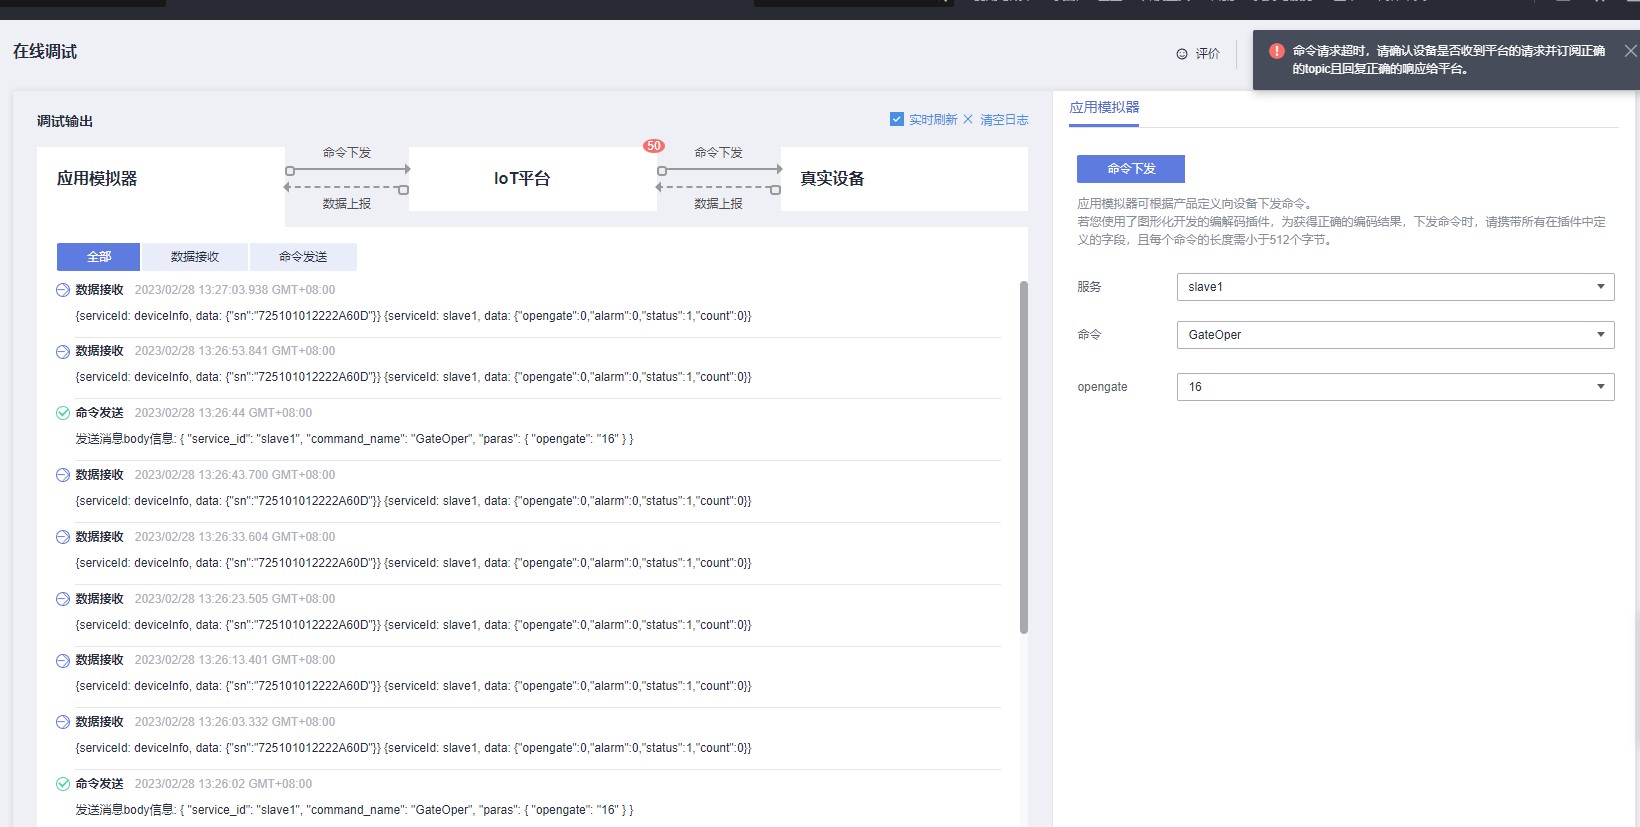The width and height of the screenshot is (1640, 827).
Task: Click the serviceId data line under 13:26:13.401
Action: (413, 686)
